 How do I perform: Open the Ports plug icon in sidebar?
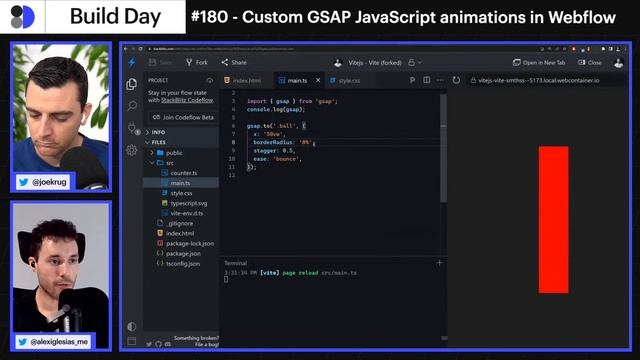(x=132, y=128)
